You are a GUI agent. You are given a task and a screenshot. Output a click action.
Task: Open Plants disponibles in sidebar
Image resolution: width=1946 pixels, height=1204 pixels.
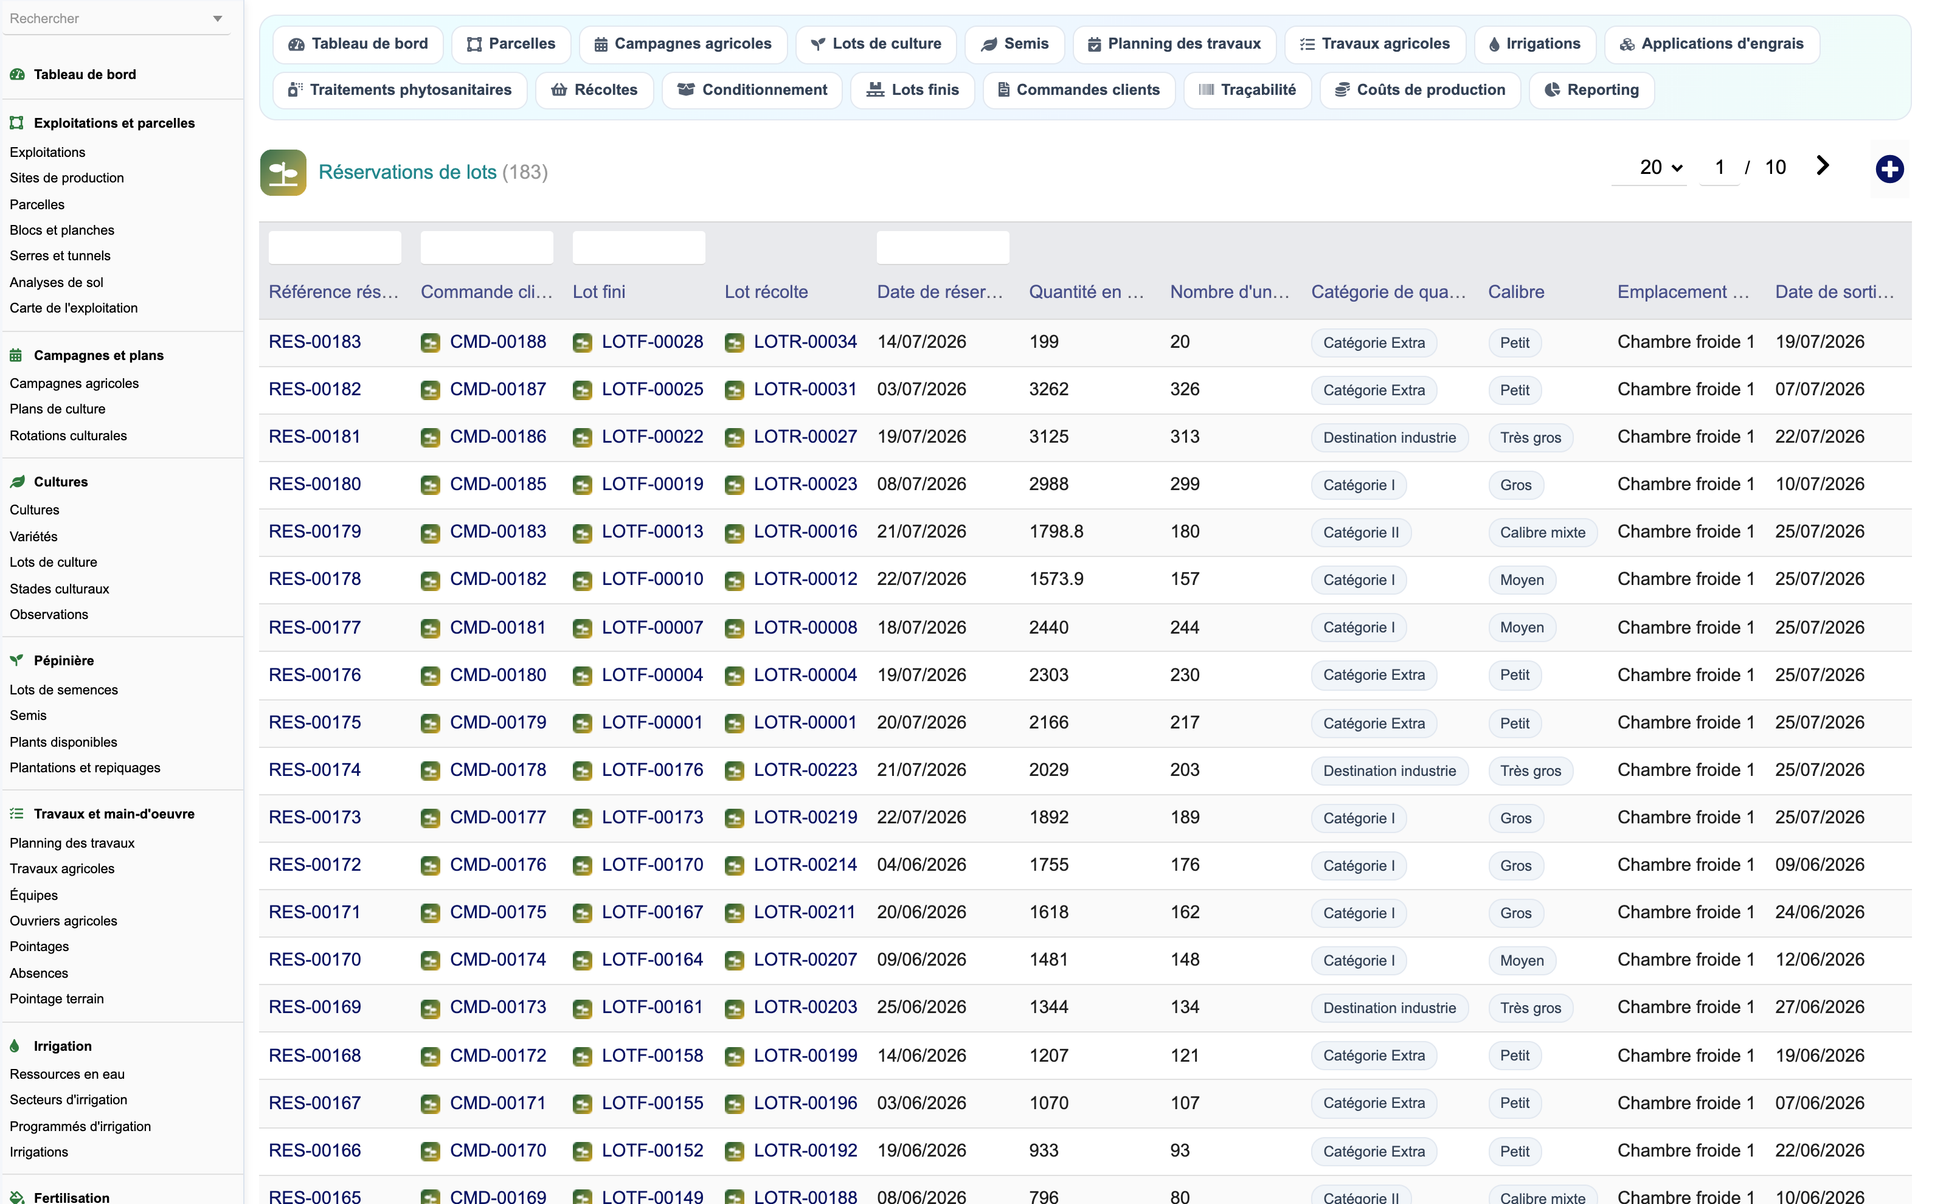[63, 742]
